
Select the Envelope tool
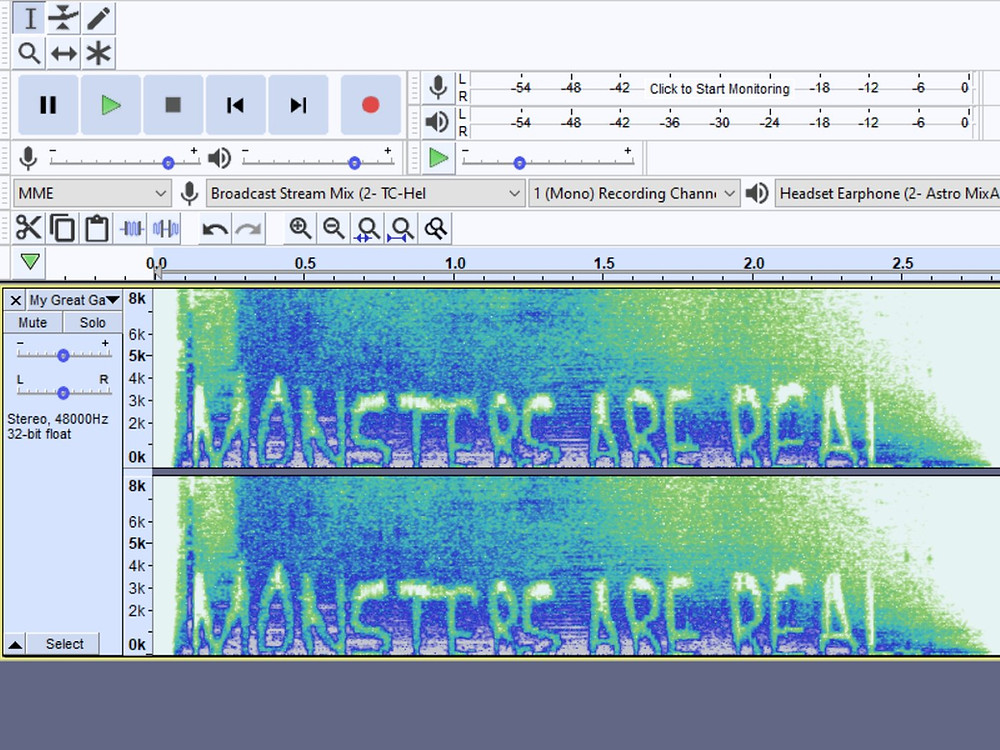pyautogui.click(x=64, y=18)
